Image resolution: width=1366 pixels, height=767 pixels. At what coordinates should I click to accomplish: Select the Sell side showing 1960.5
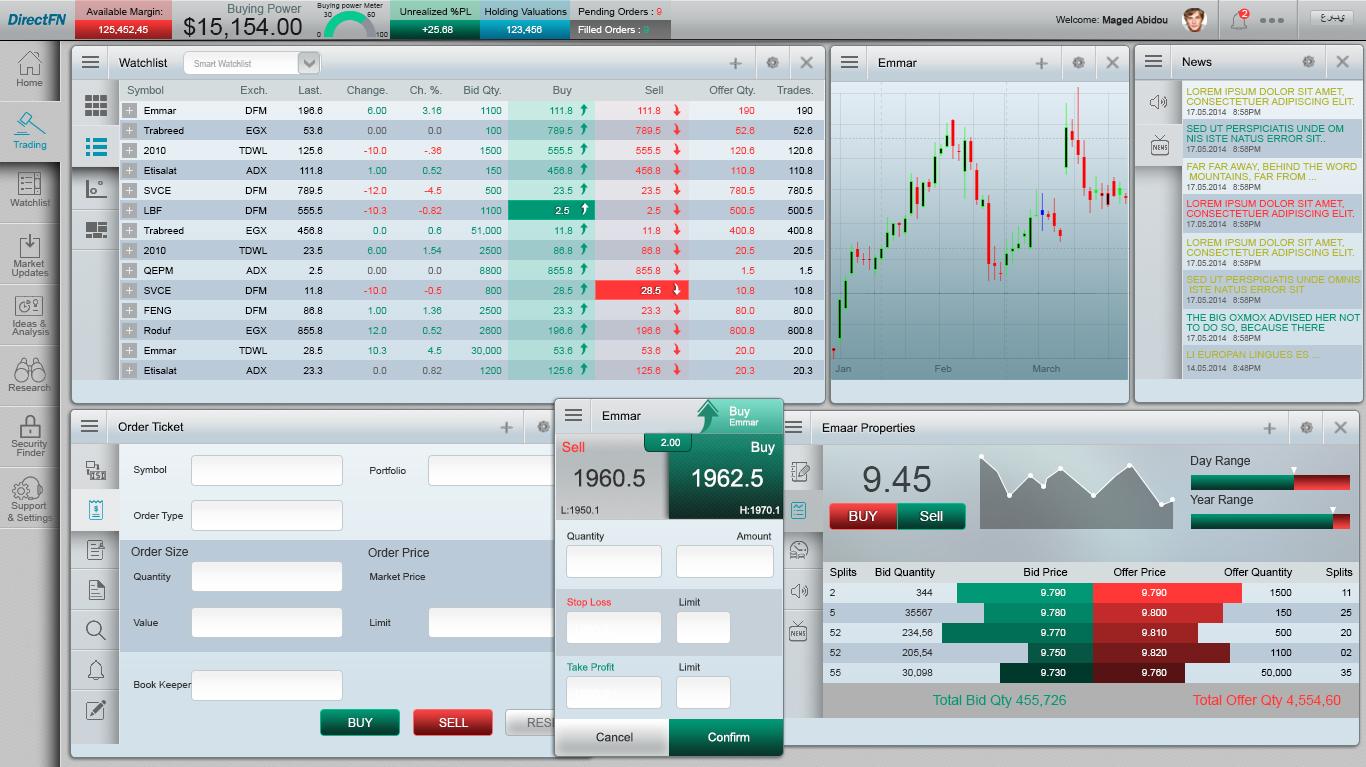610,478
